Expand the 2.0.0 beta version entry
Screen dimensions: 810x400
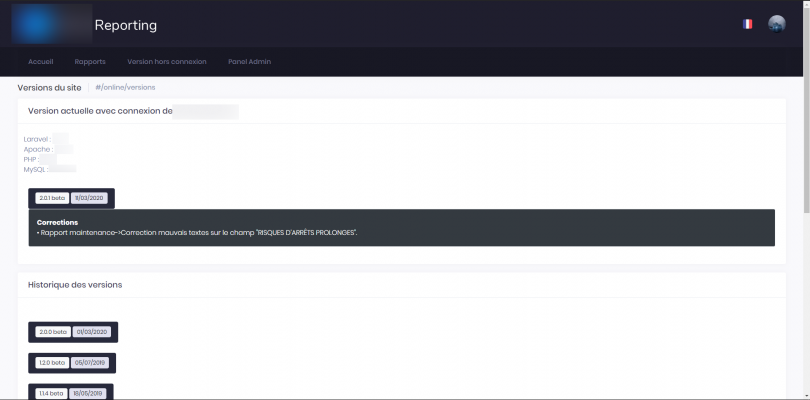tap(52, 331)
